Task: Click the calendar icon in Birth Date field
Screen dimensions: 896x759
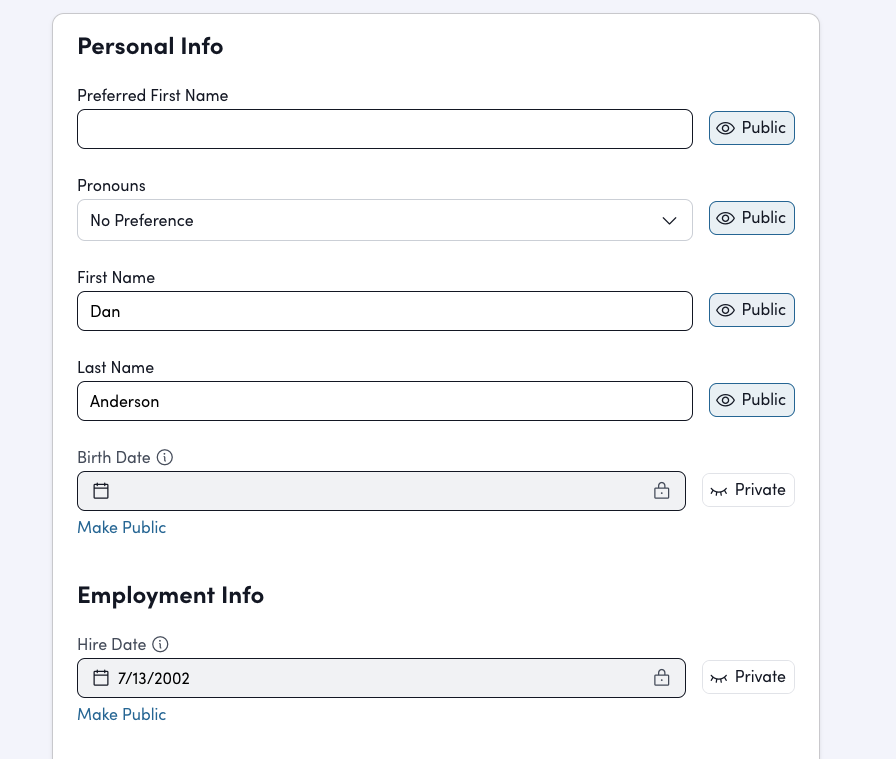Action: tap(101, 491)
